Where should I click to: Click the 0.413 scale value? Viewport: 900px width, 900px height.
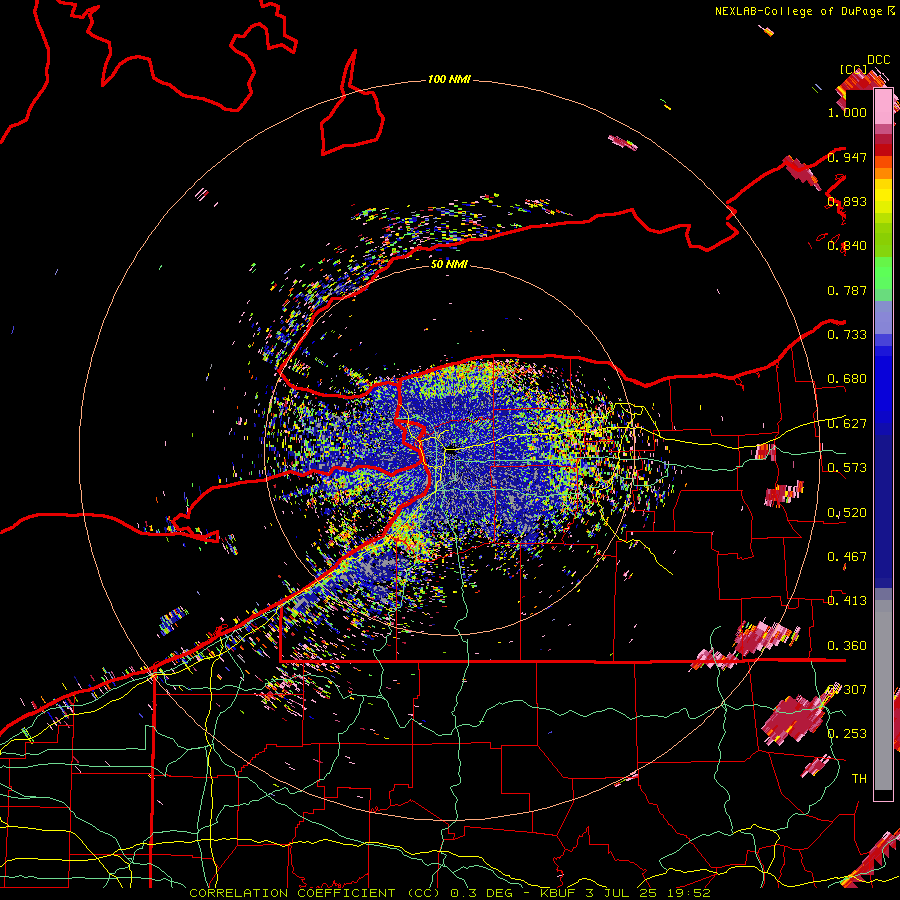847,601
